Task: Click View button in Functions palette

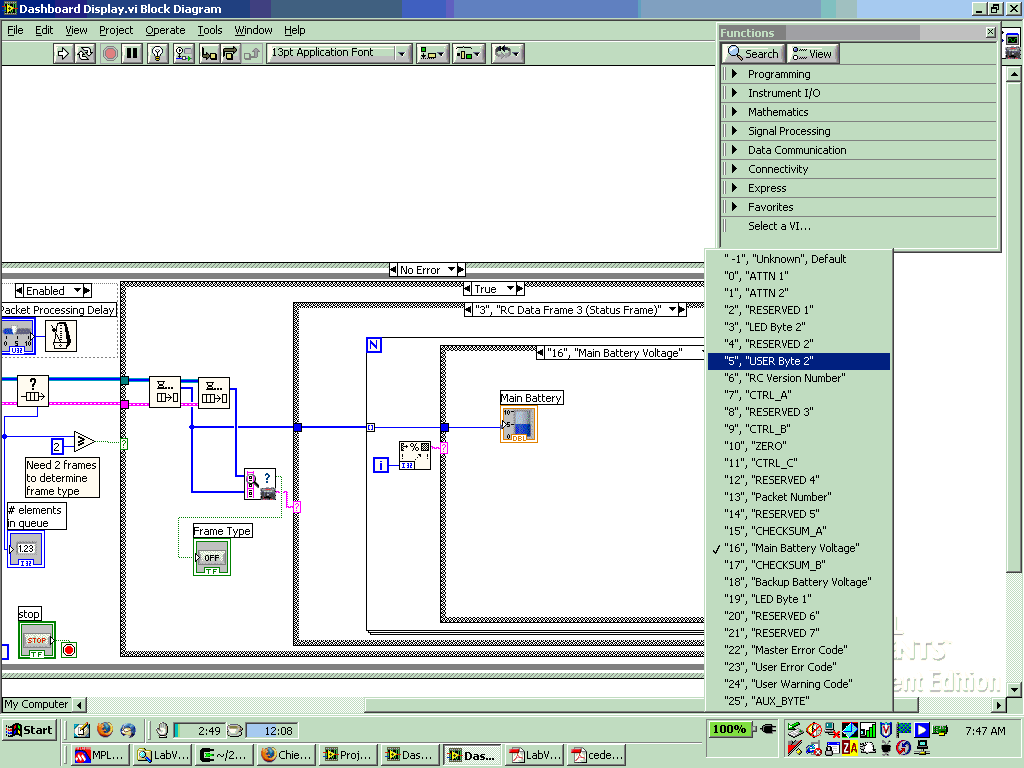Action: click(x=812, y=54)
